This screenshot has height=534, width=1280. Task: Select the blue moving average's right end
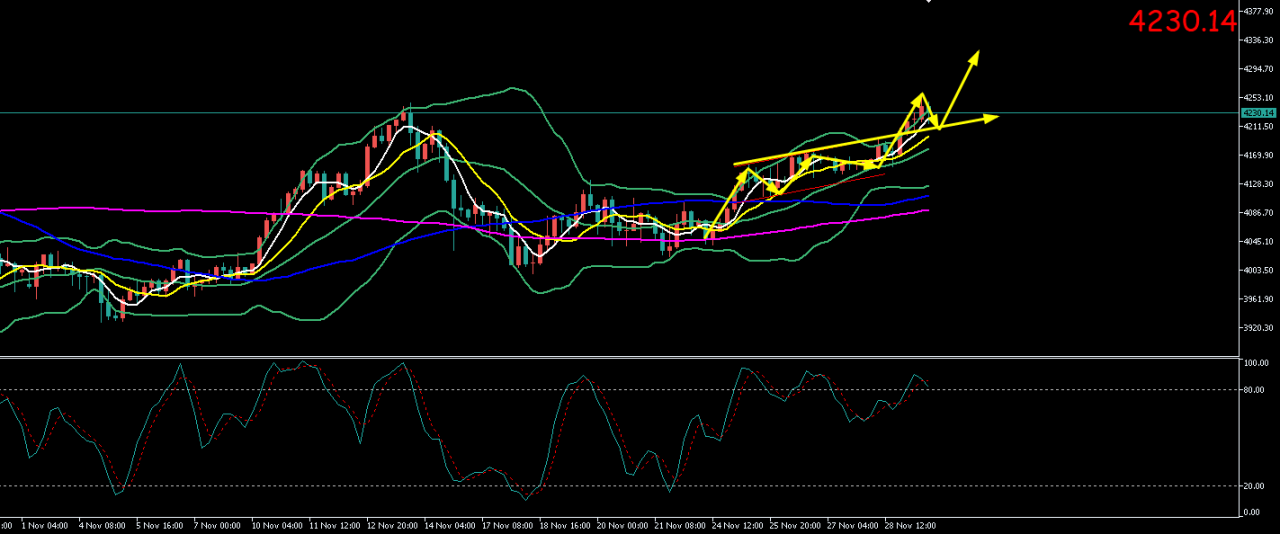point(928,197)
